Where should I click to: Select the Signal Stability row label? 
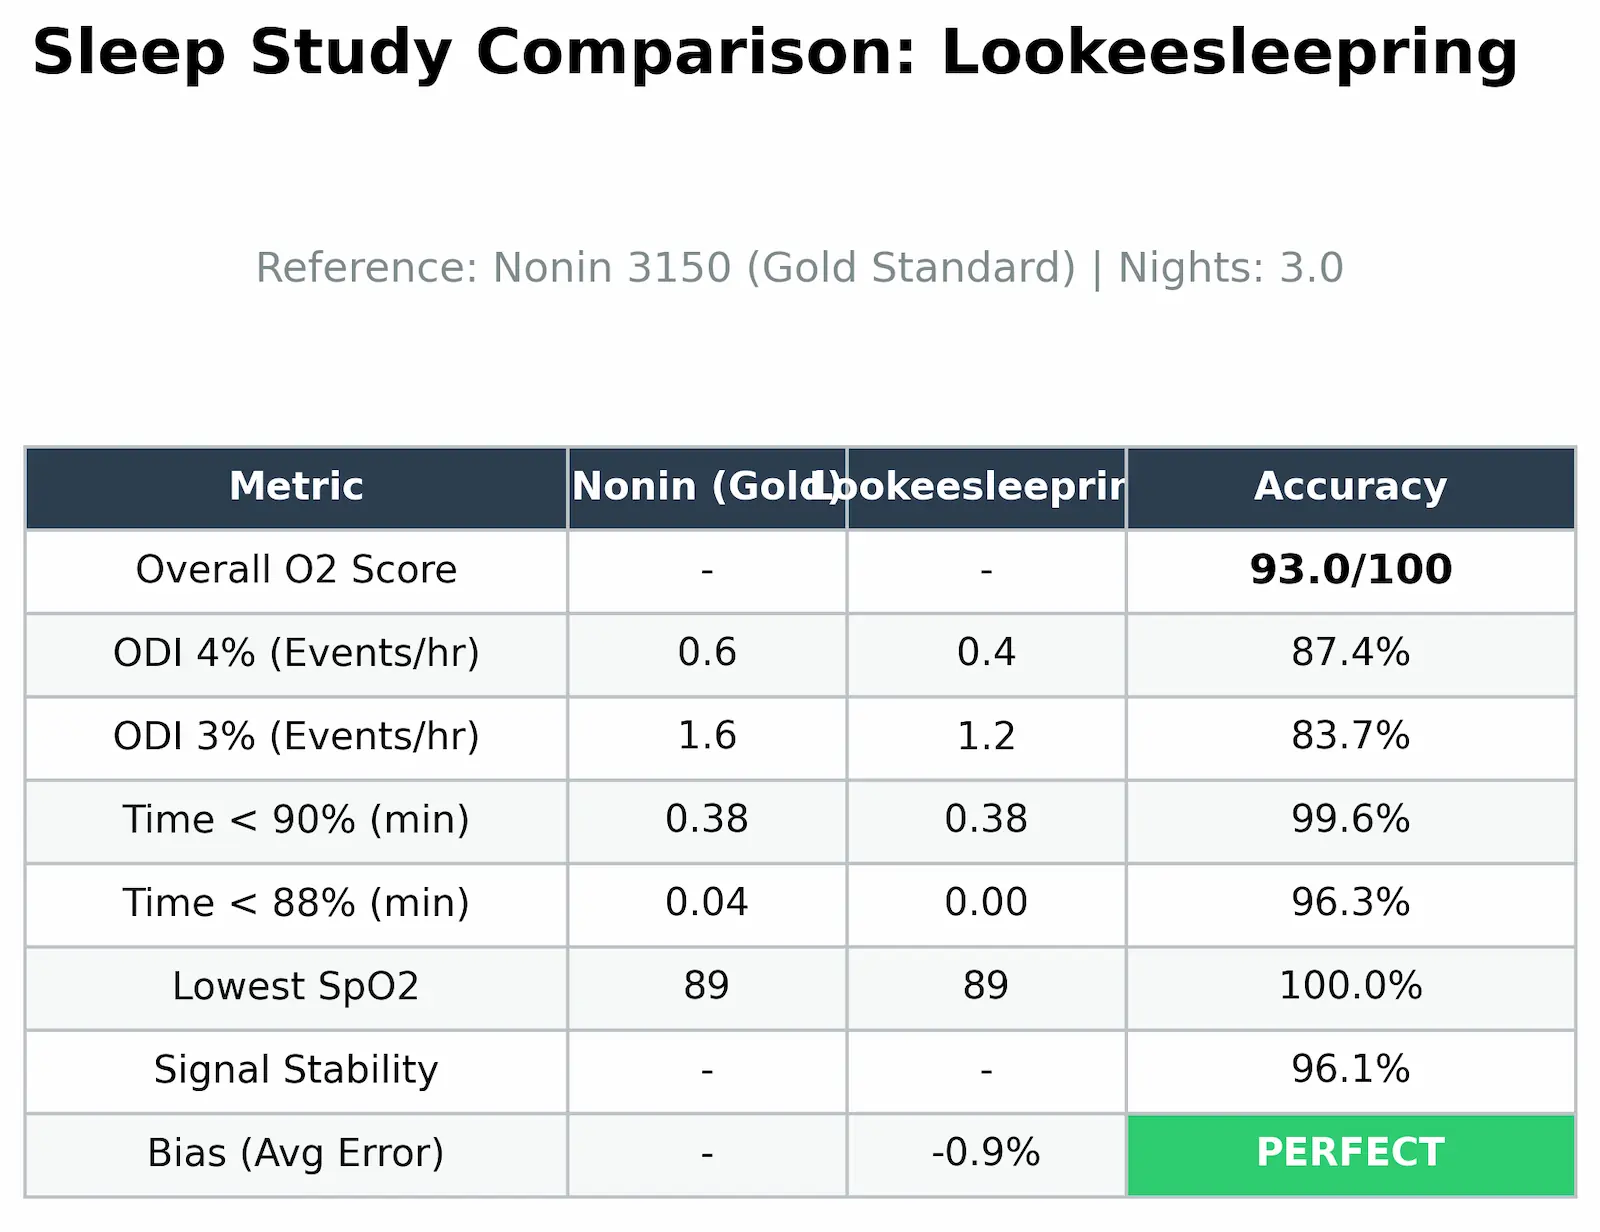296,1070
